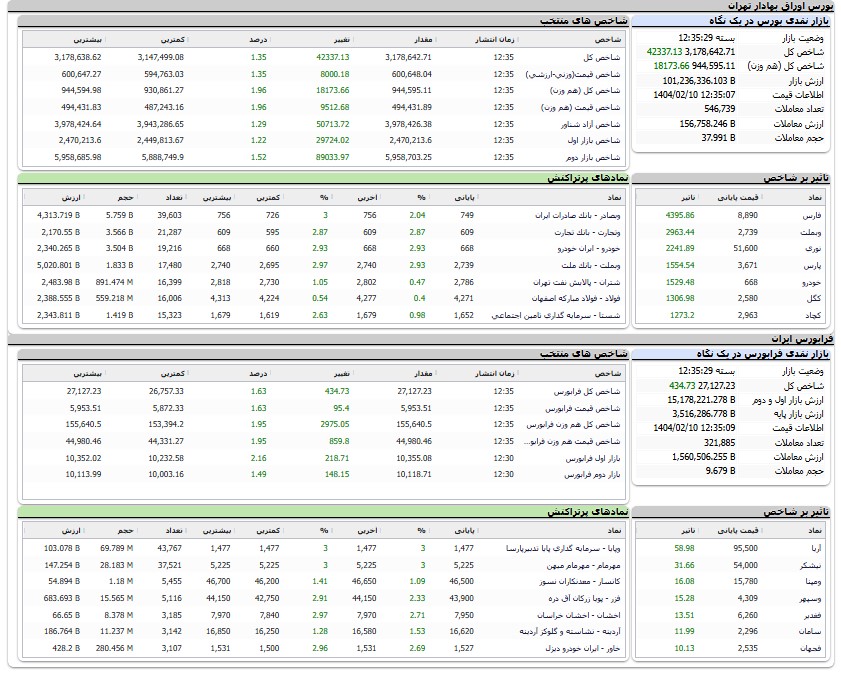841x675 pixels.
Task: Click trade value '156,758.246 B'
Action: [x=707, y=124]
